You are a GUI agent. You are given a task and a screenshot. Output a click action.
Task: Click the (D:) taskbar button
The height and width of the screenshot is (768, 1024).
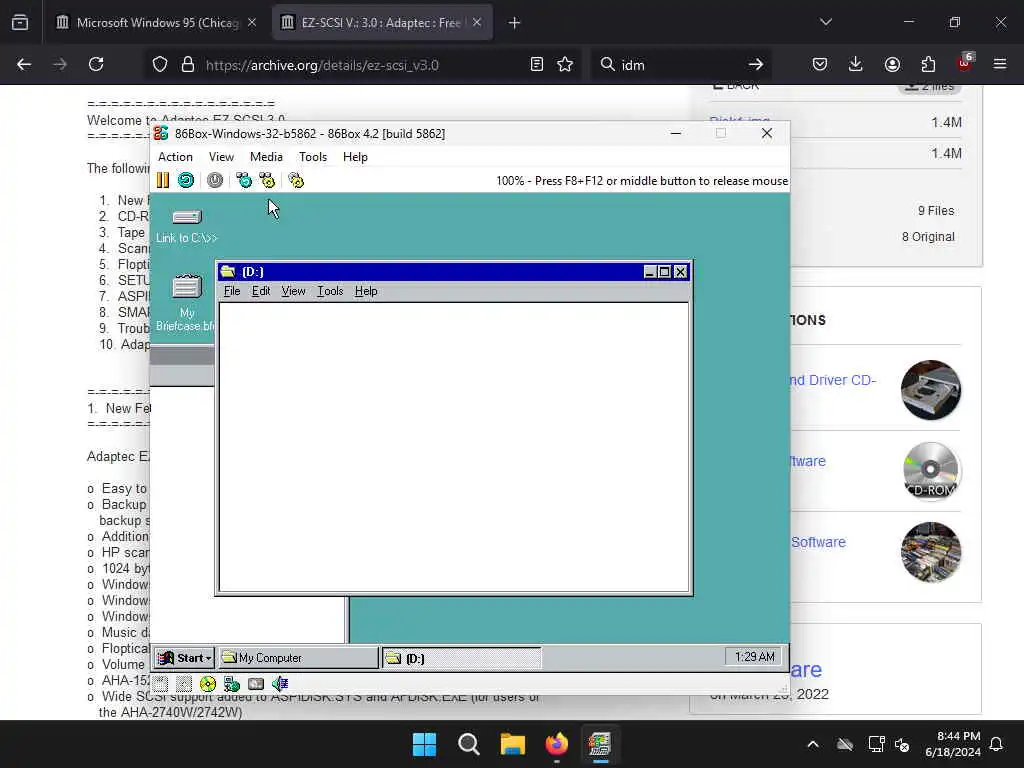tap(461, 658)
